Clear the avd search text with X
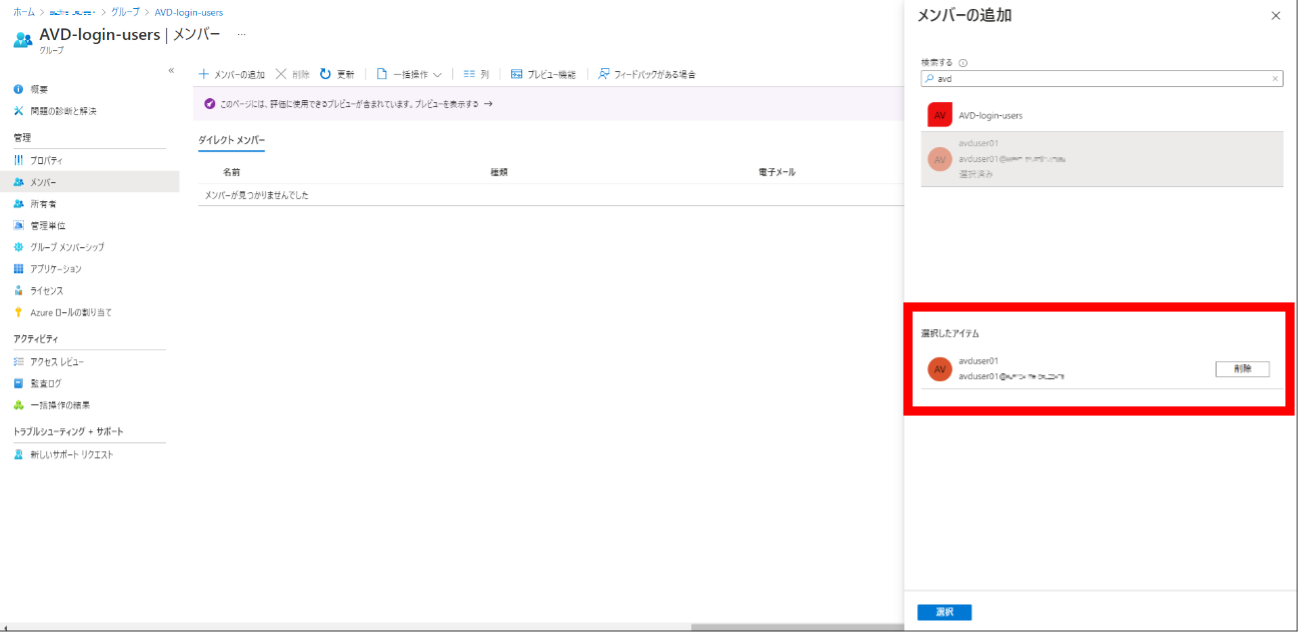Viewport: 1298px width, 632px height. [1275, 78]
